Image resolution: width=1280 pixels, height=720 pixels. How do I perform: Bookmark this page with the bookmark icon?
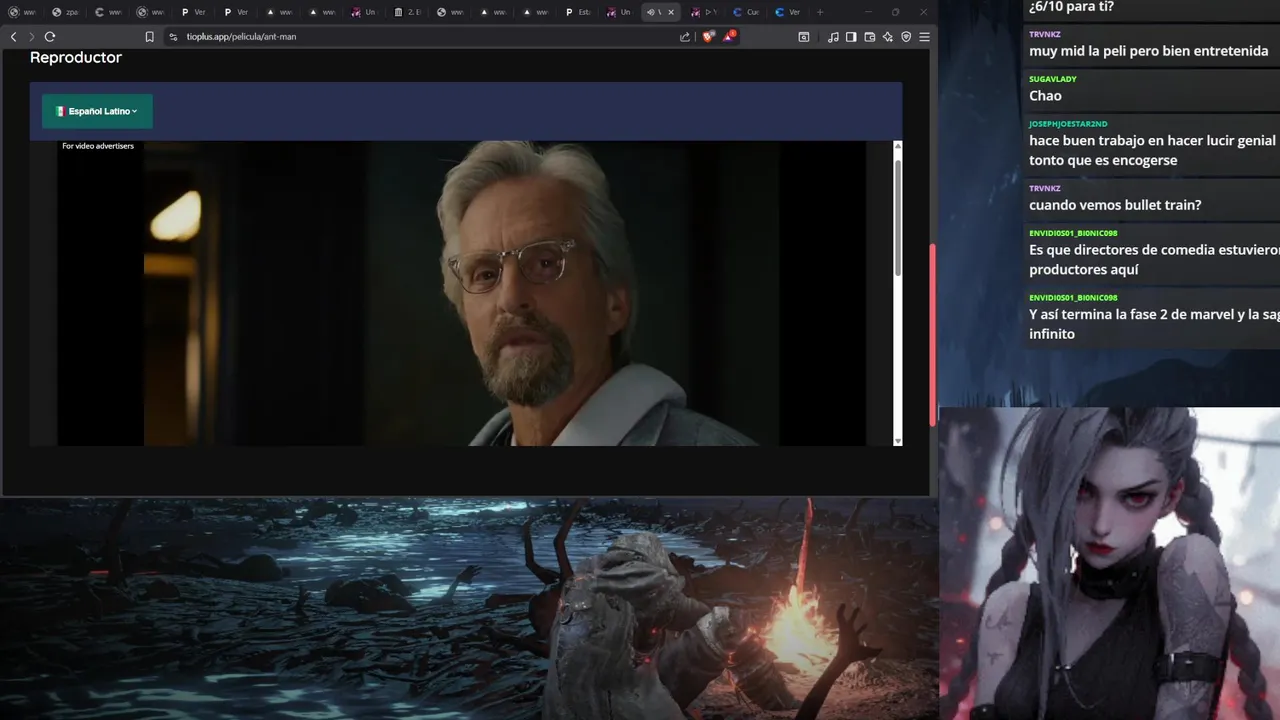[149, 37]
